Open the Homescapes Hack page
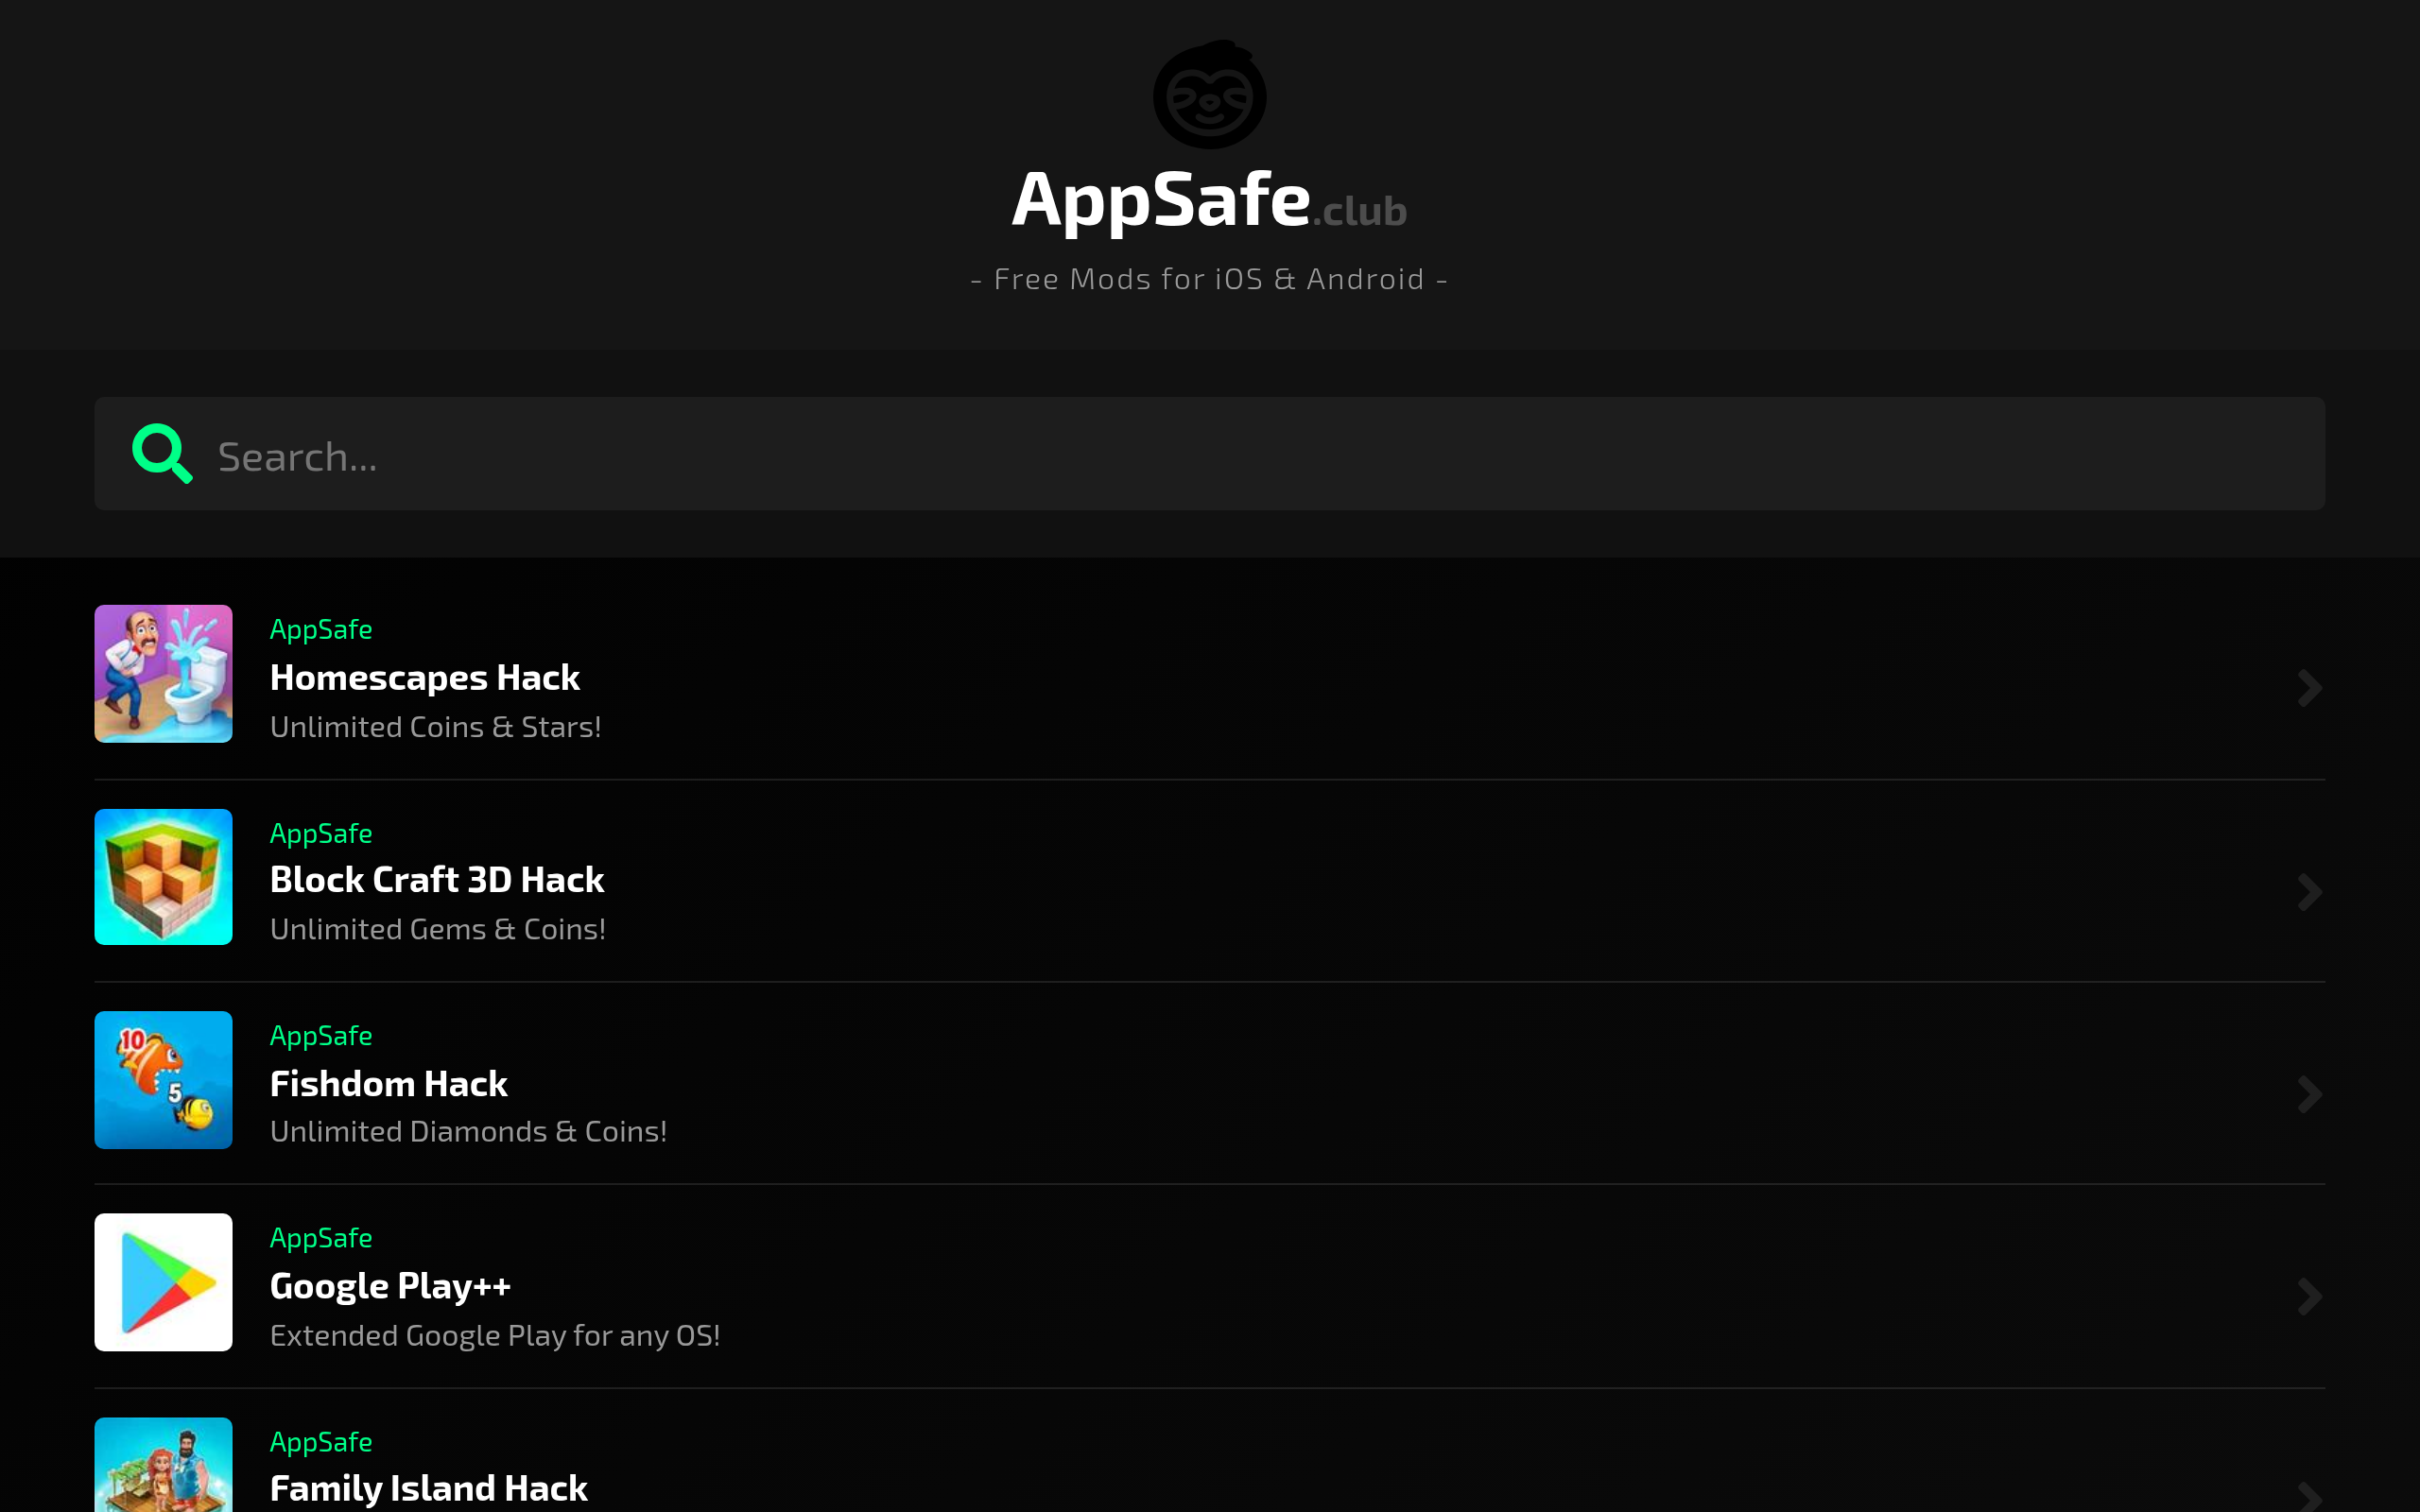This screenshot has height=1512, width=2420. click(424, 676)
